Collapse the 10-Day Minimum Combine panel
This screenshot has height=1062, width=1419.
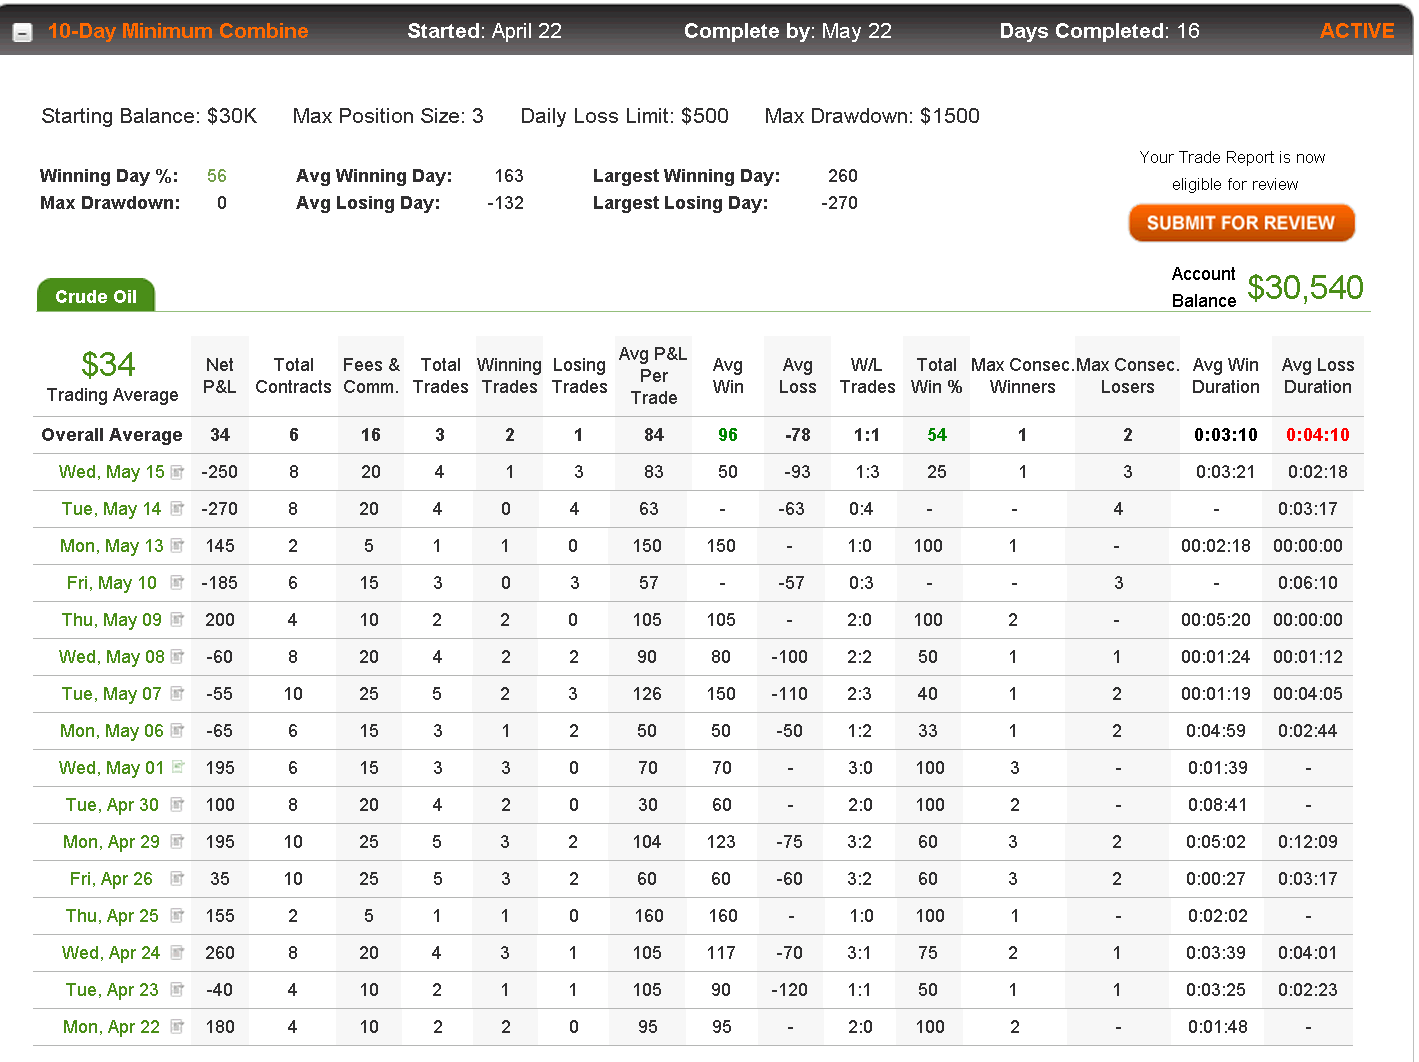(22, 32)
